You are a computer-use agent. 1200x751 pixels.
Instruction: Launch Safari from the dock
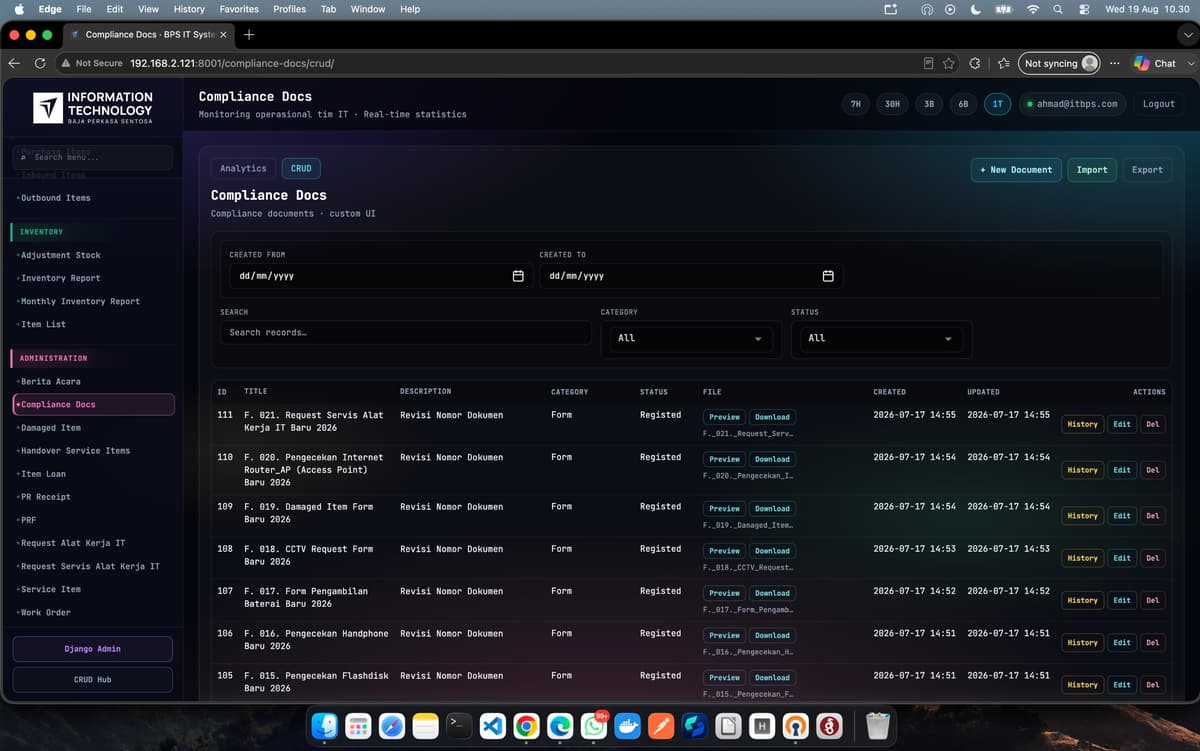point(392,727)
